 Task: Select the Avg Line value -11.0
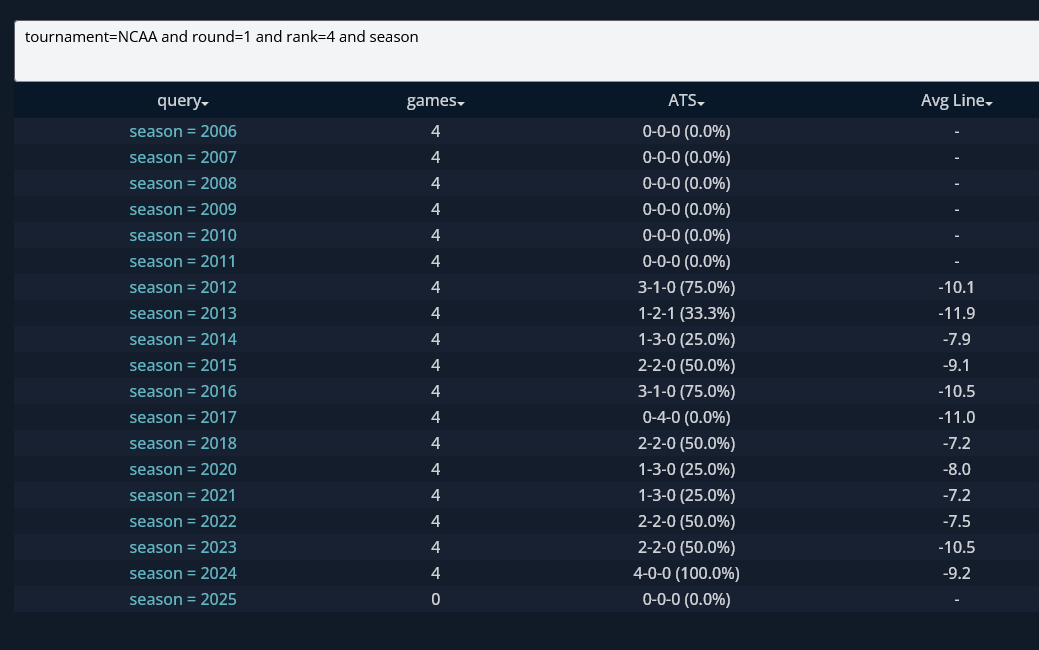957,417
